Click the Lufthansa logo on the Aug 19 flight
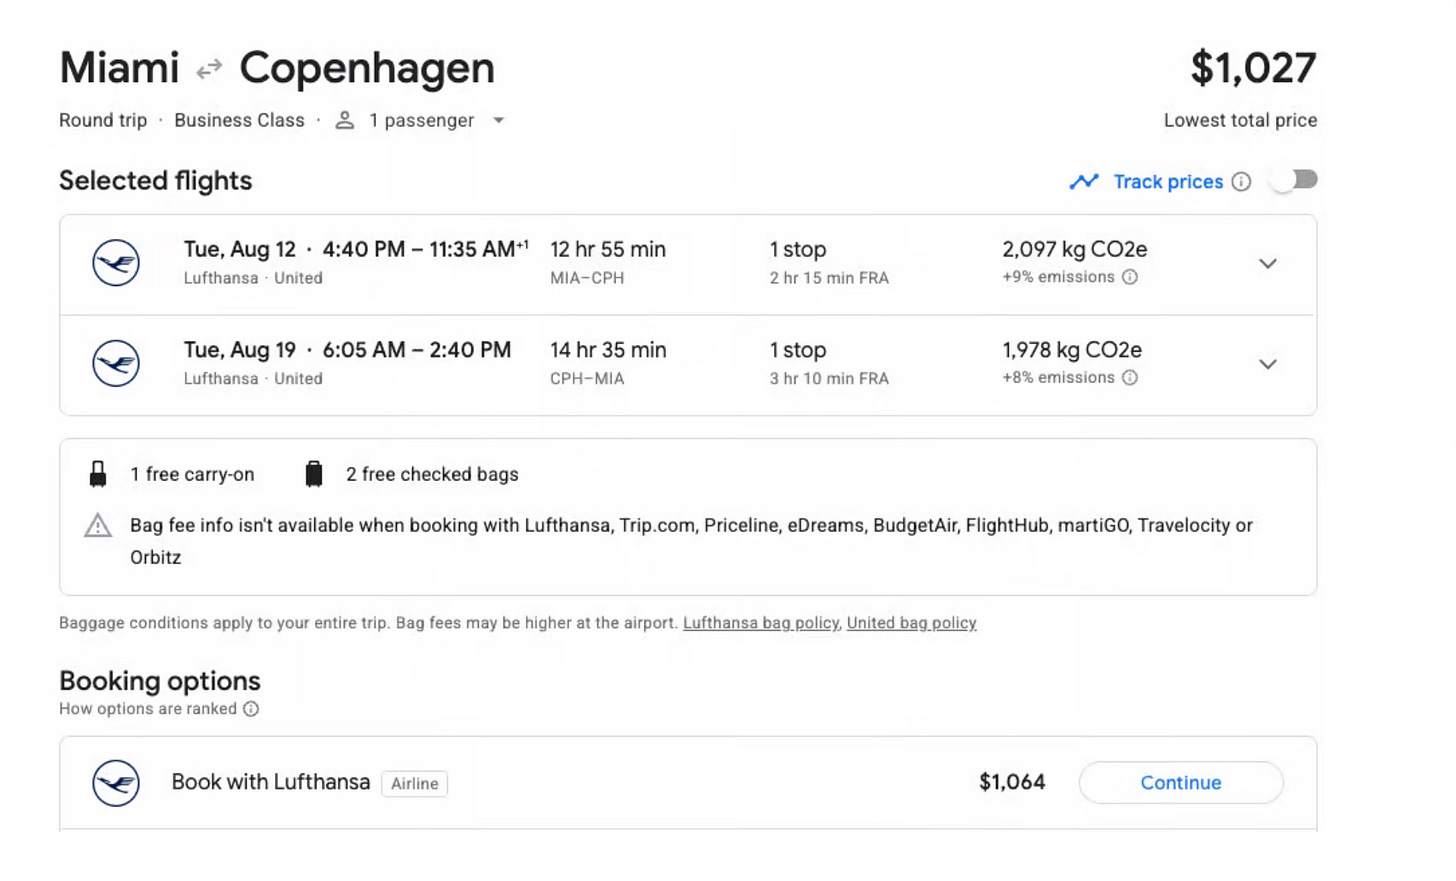Screen dimensions: 1456x881 click(116, 363)
